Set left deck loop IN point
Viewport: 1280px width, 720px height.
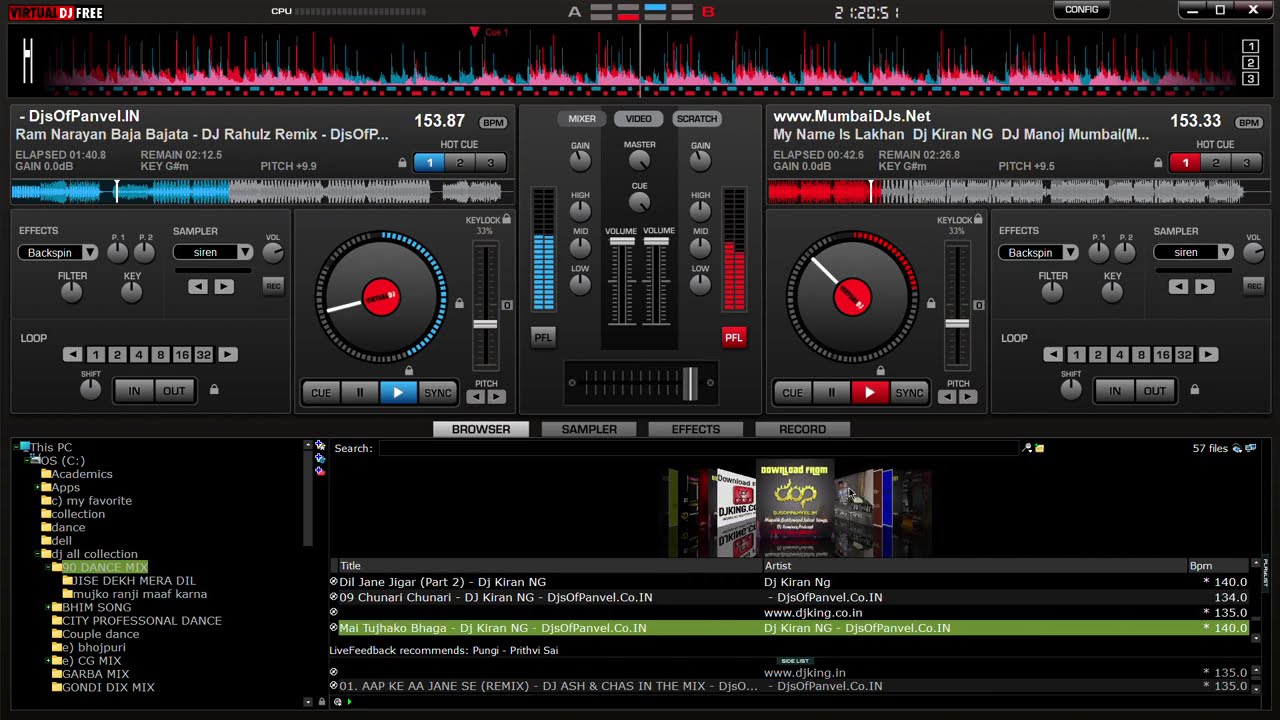pyautogui.click(x=134, y=391)
